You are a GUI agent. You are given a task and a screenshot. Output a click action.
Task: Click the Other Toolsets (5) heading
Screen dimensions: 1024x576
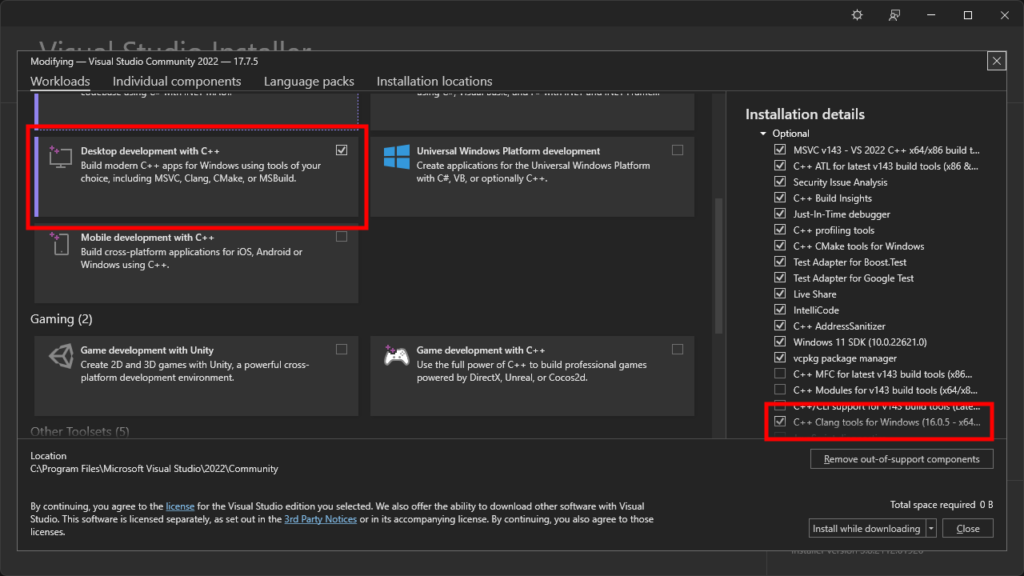pos(80,431)
